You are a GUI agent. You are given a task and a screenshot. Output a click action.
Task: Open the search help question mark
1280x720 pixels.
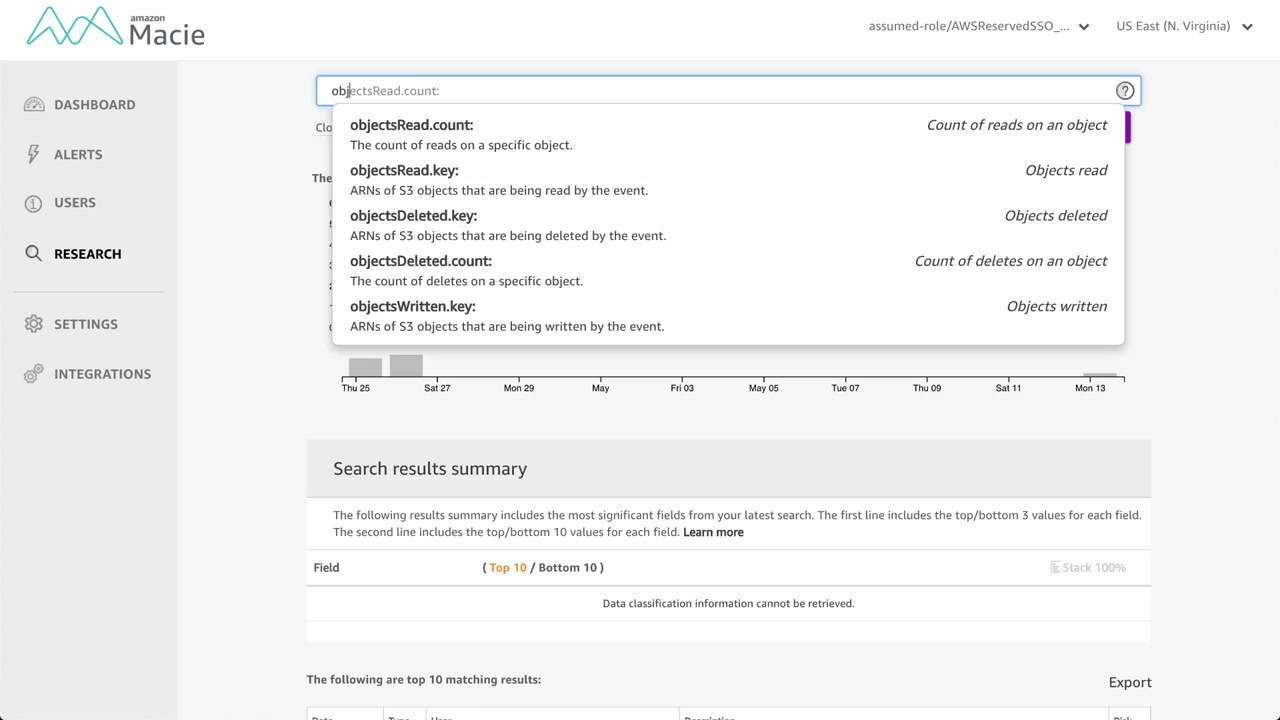point(1125,91)
